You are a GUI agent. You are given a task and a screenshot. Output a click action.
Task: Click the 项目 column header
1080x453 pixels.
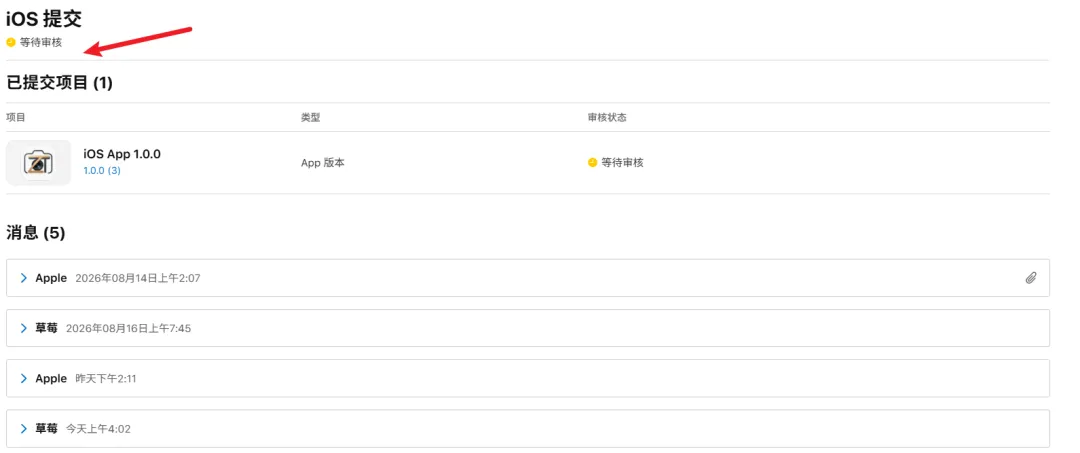pos(16,117)
